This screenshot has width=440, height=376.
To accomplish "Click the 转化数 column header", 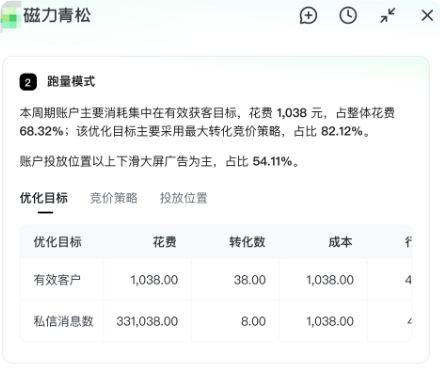I will (x=247, y=242).
